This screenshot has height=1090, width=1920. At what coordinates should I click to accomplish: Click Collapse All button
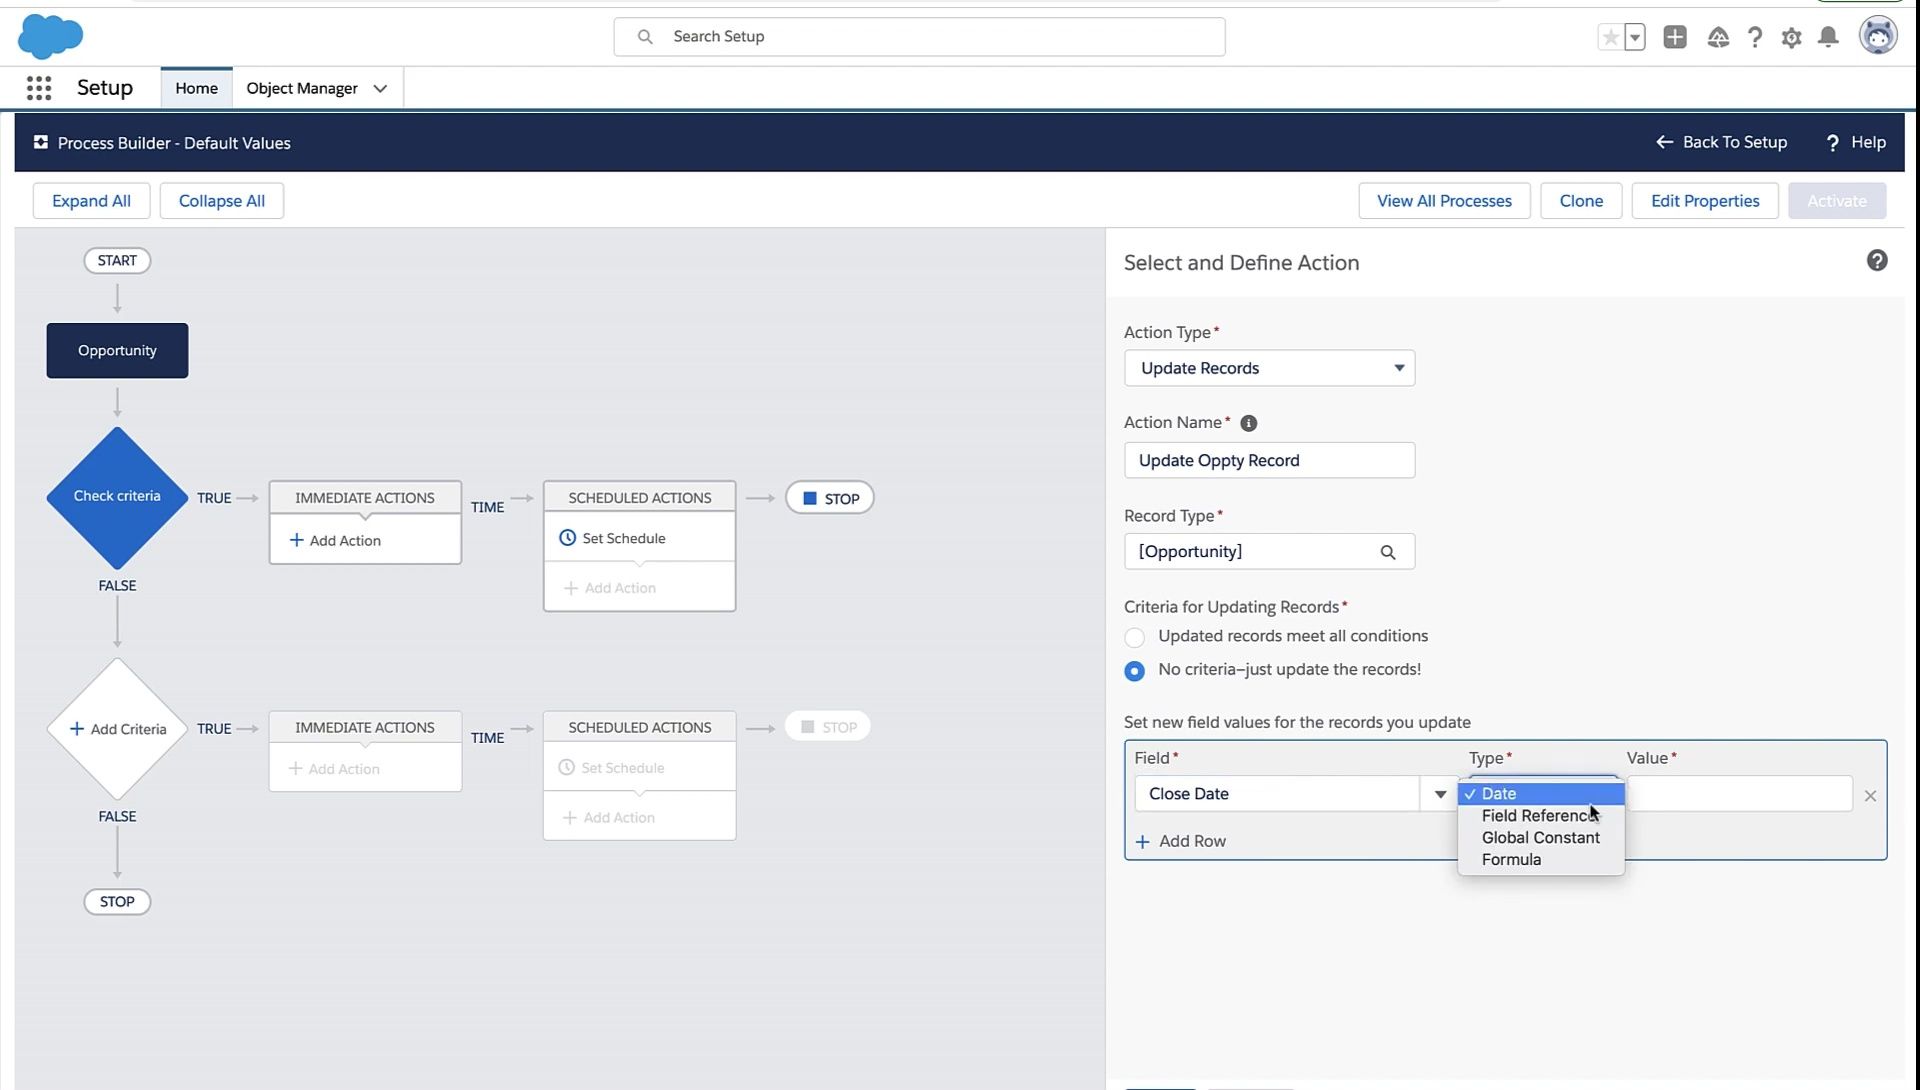tap(221, 200)
